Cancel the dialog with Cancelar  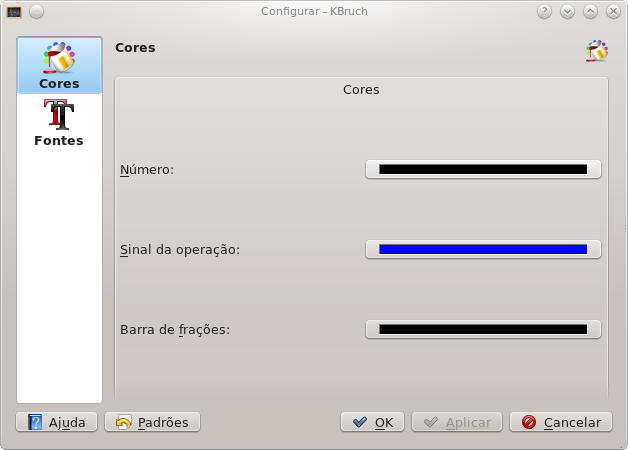(x=561, y=422)
